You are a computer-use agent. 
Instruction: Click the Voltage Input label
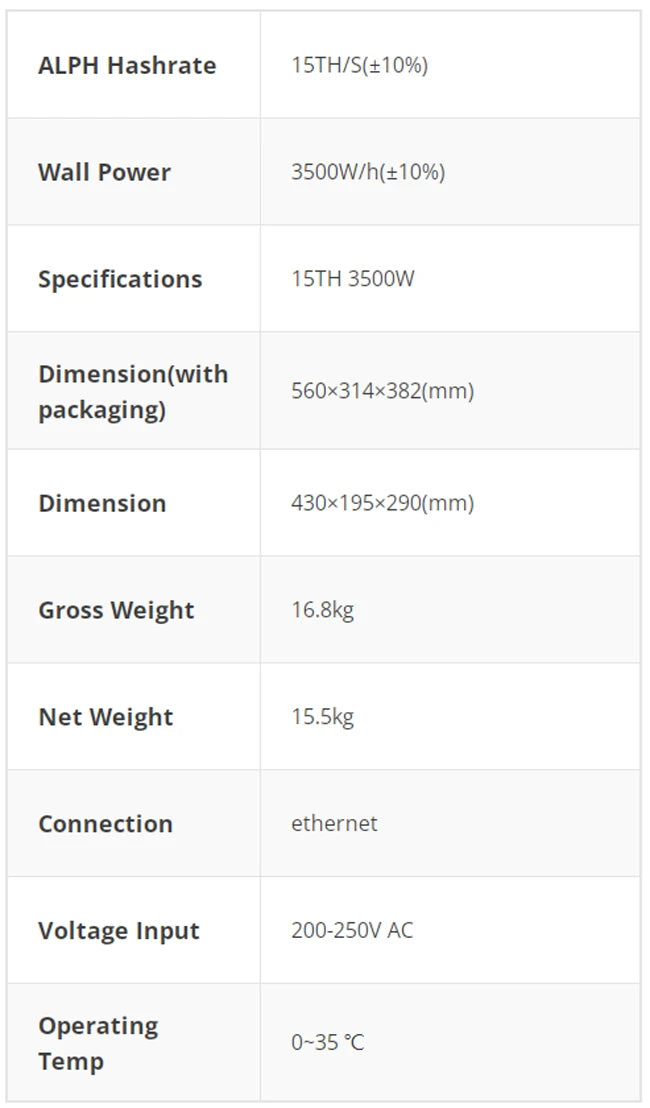119,931
